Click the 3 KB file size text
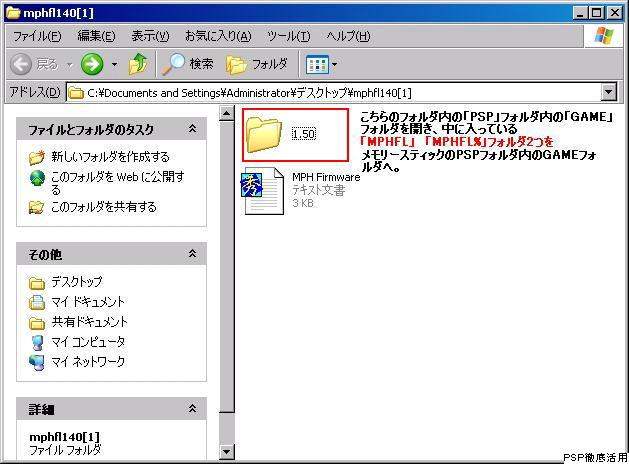 pos(302,203)
